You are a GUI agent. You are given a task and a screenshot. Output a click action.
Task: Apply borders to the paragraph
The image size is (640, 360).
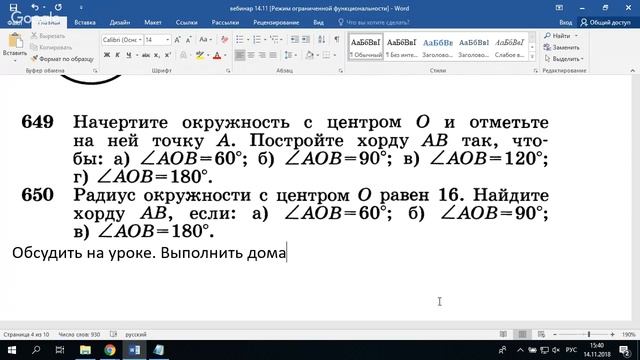coord(326,55)
